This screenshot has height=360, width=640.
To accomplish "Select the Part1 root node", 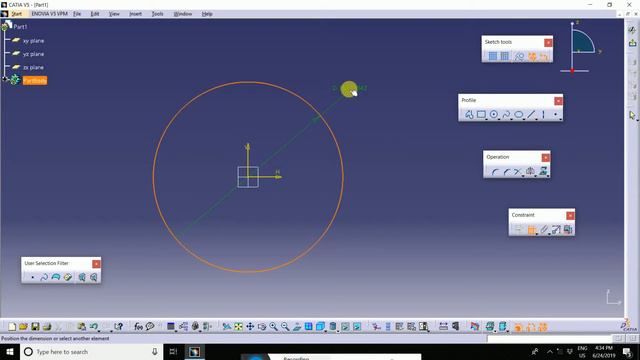I will coord(20,27).
